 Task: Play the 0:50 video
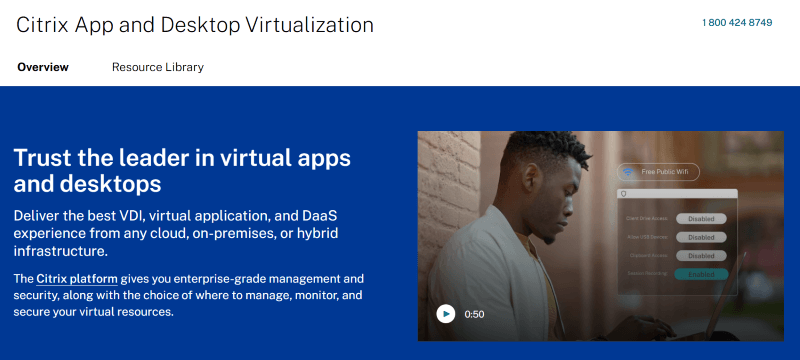coord(445,314)
